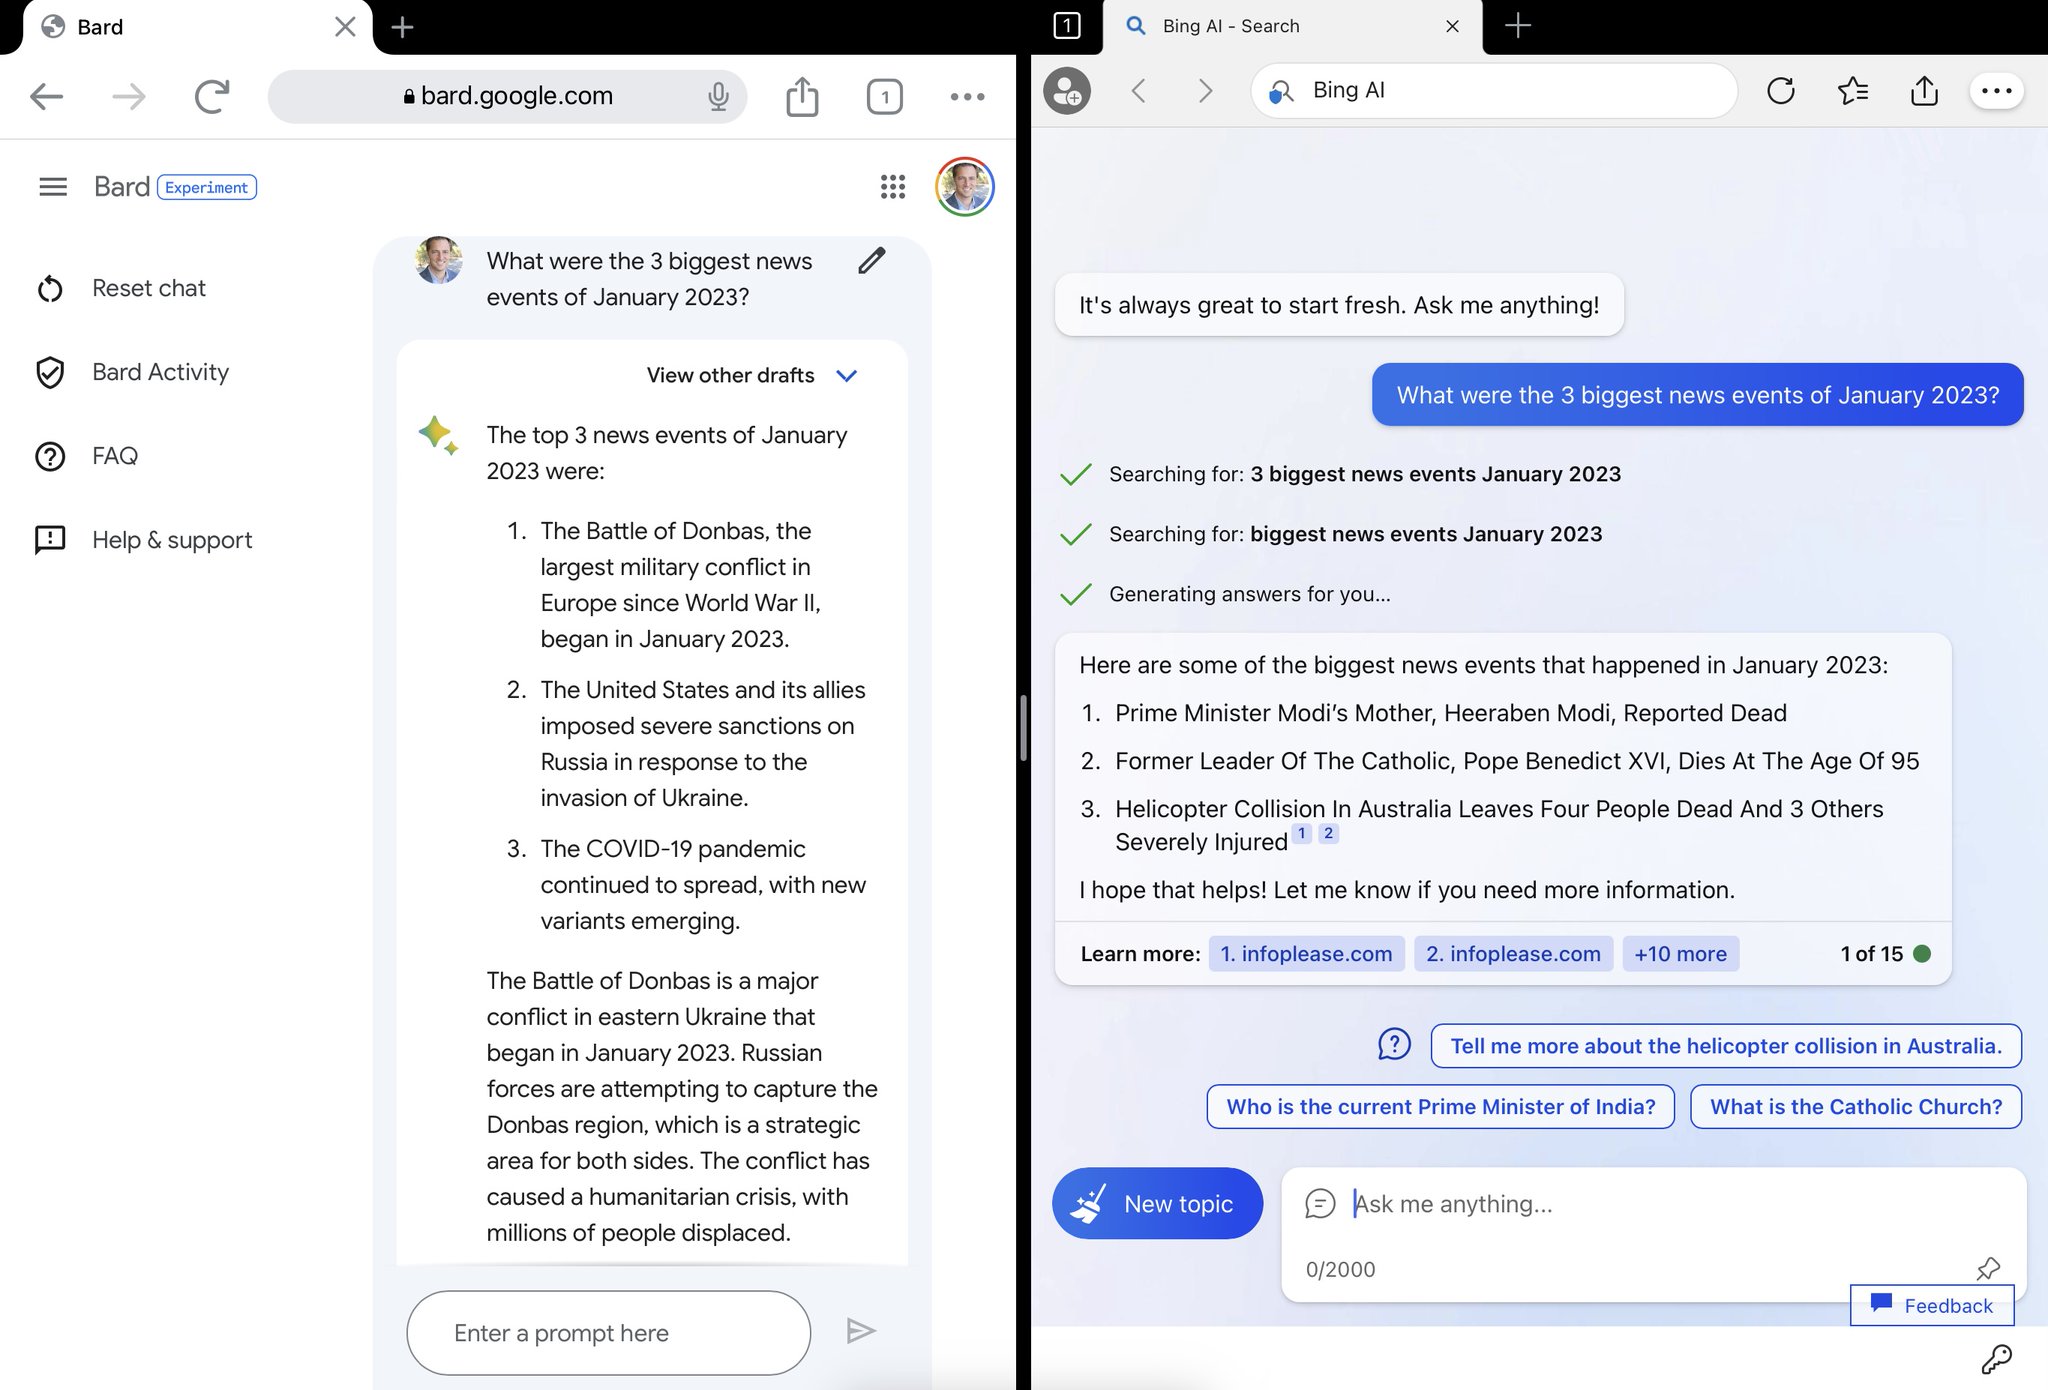The image size is (2048, 1390).
Task: Open favorites in the Bing browser
Action: pyautogui.click(x=1853, y=91)
